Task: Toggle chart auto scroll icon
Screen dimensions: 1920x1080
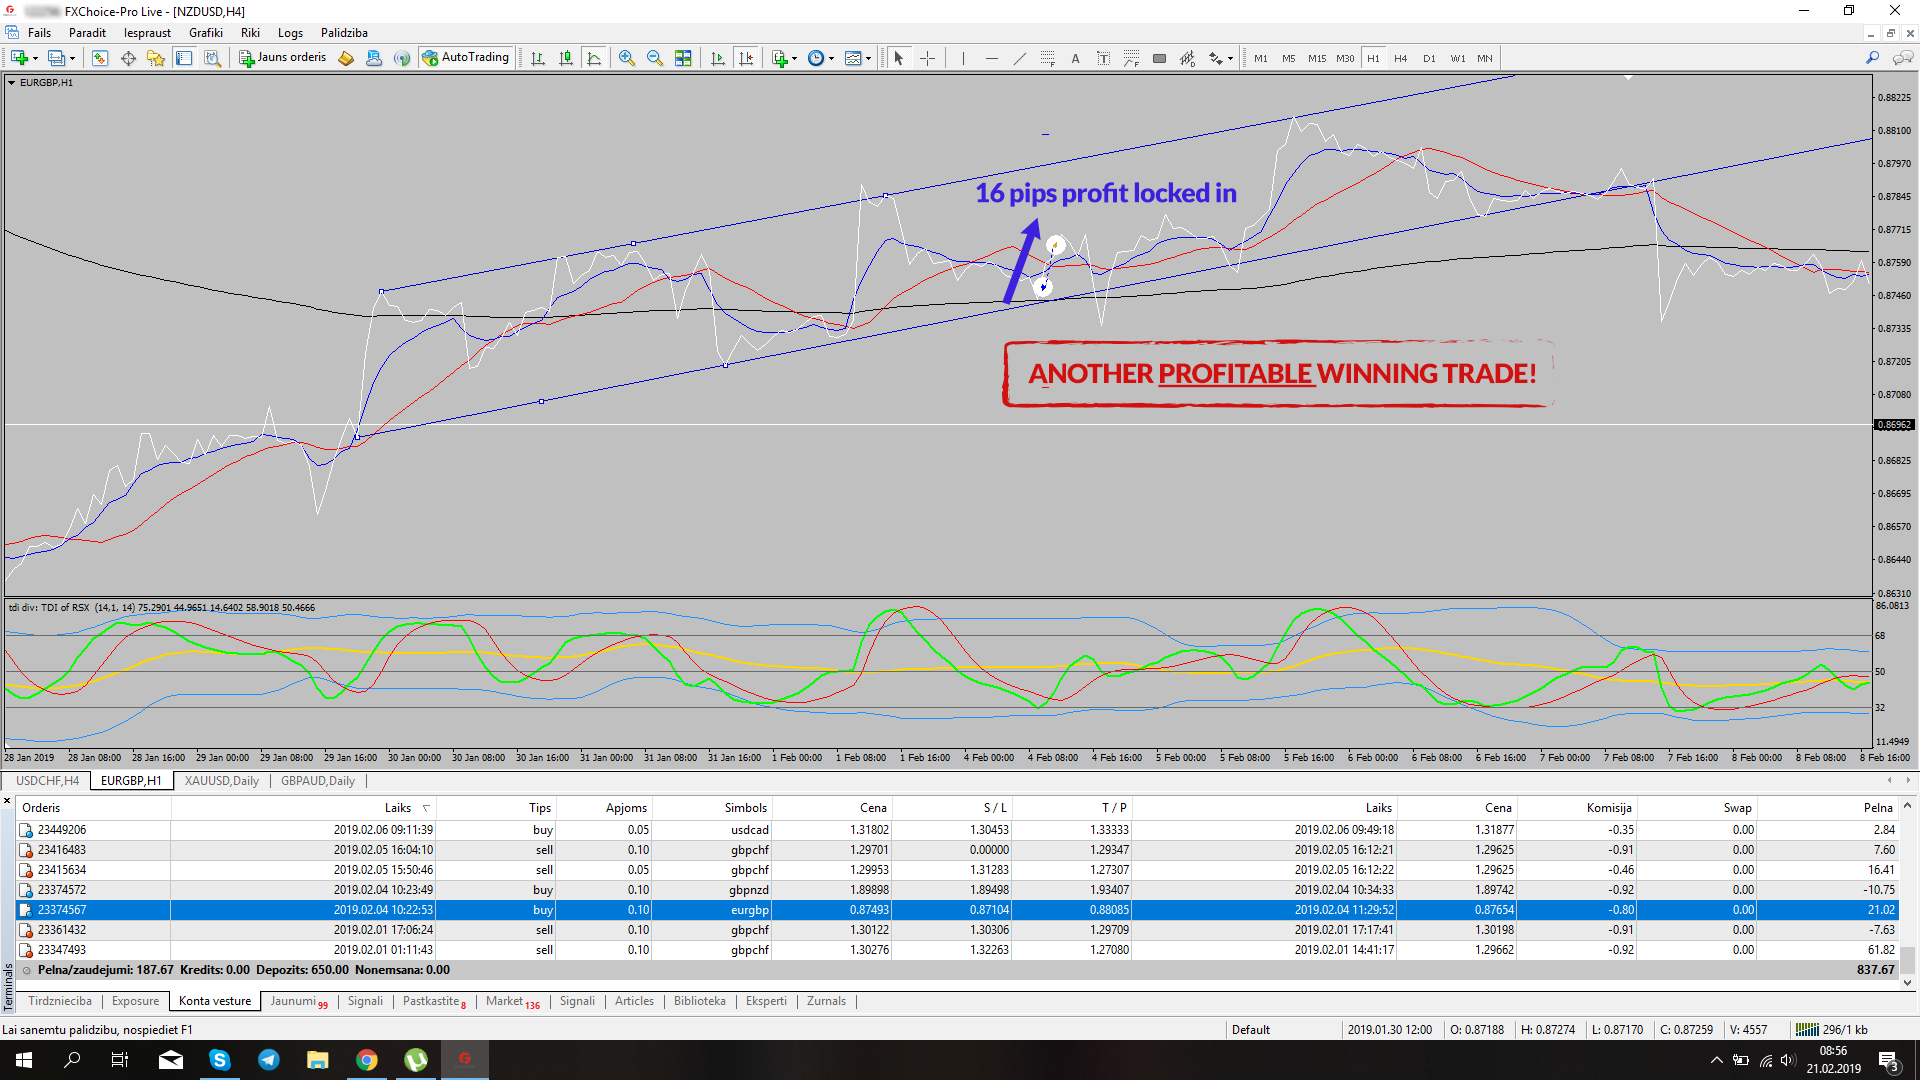Action: coord(718,58)
